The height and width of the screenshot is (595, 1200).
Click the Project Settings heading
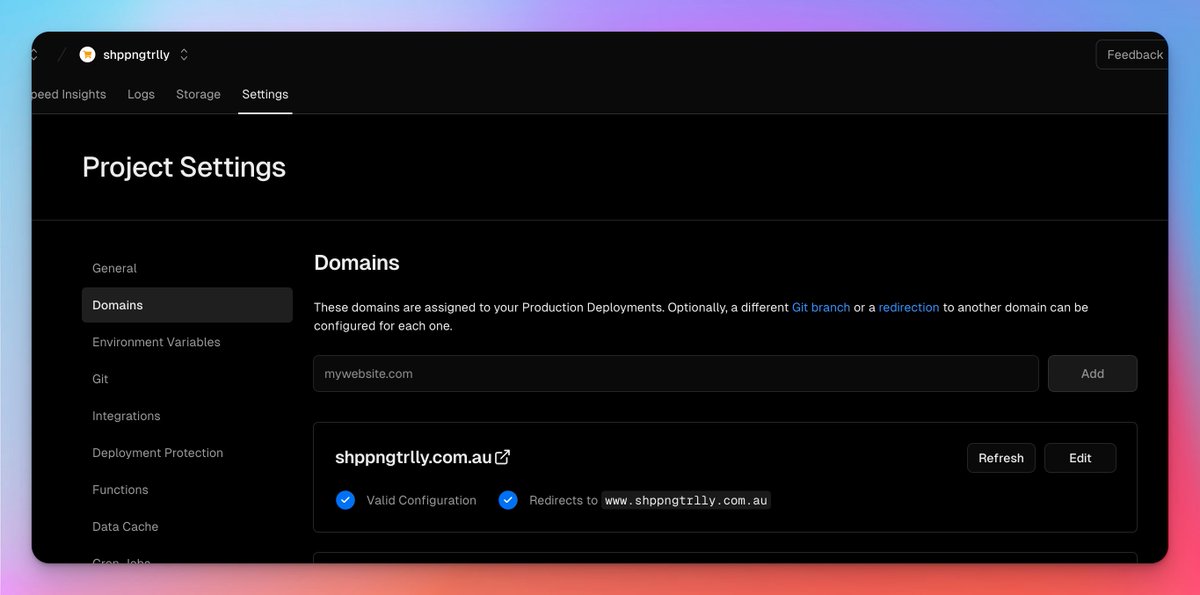coord(184,167)
